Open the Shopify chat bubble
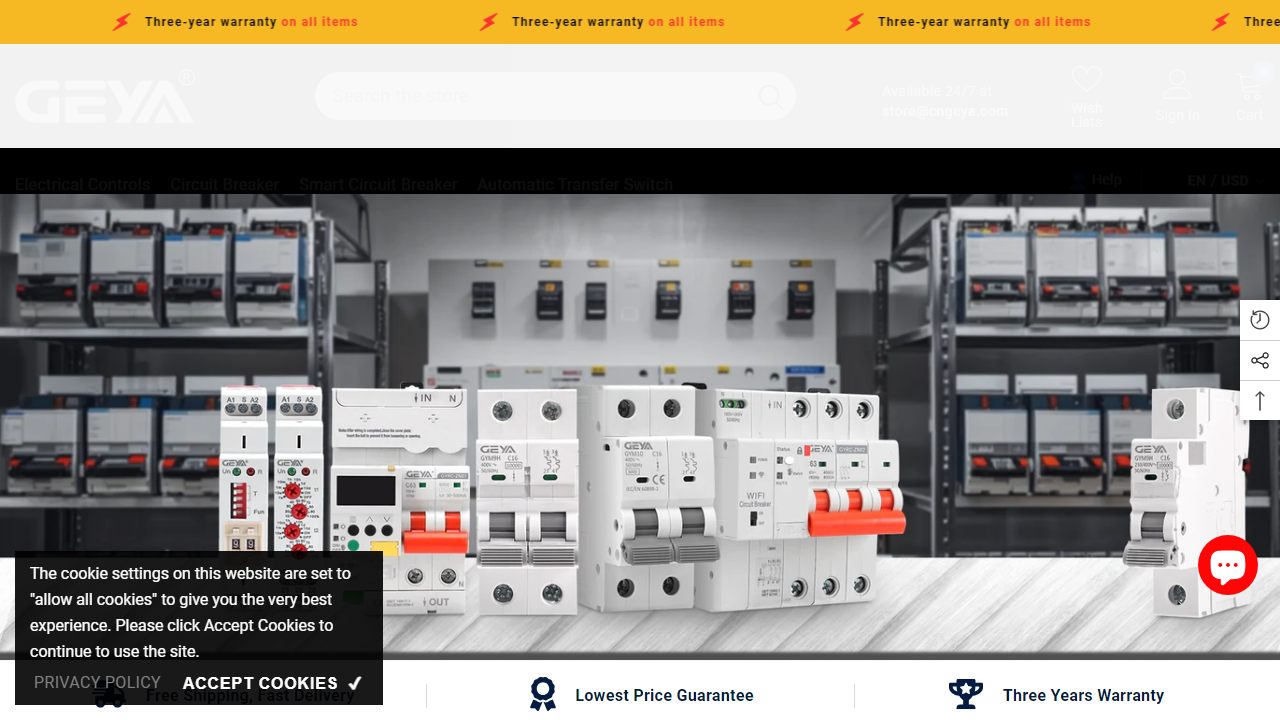The height and width of the screenshot is (720, 1280). tap(1228, 565)
